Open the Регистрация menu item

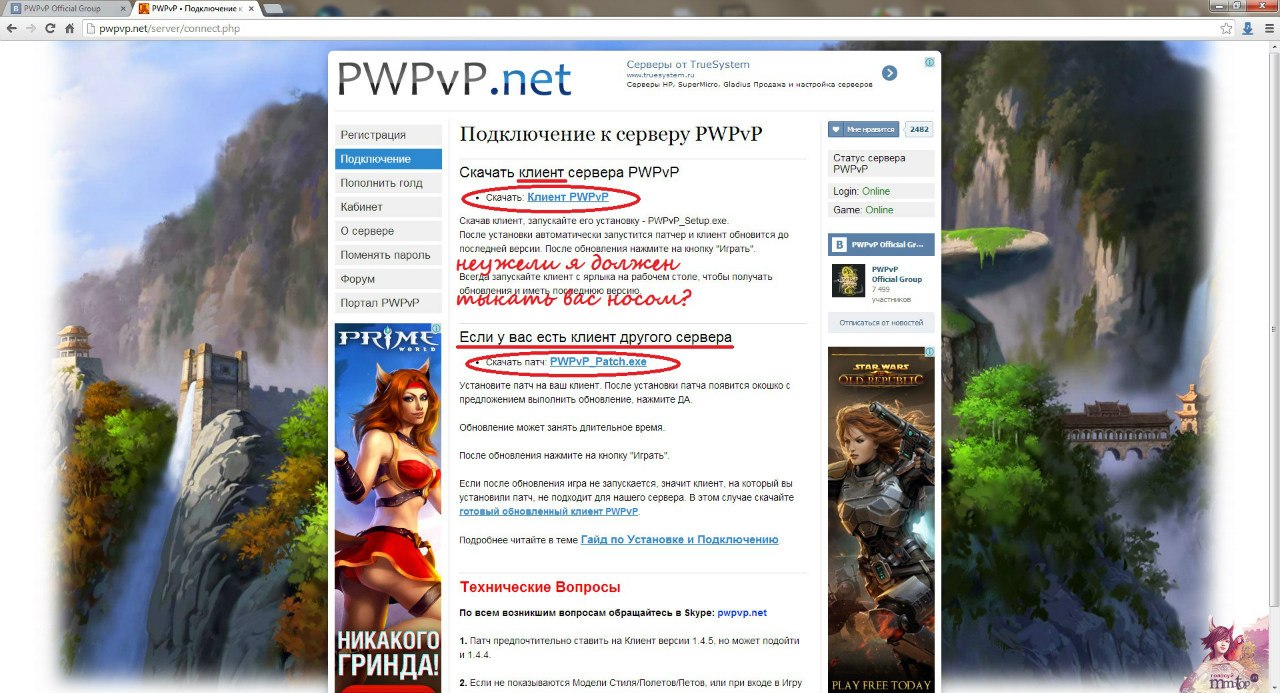373,135
